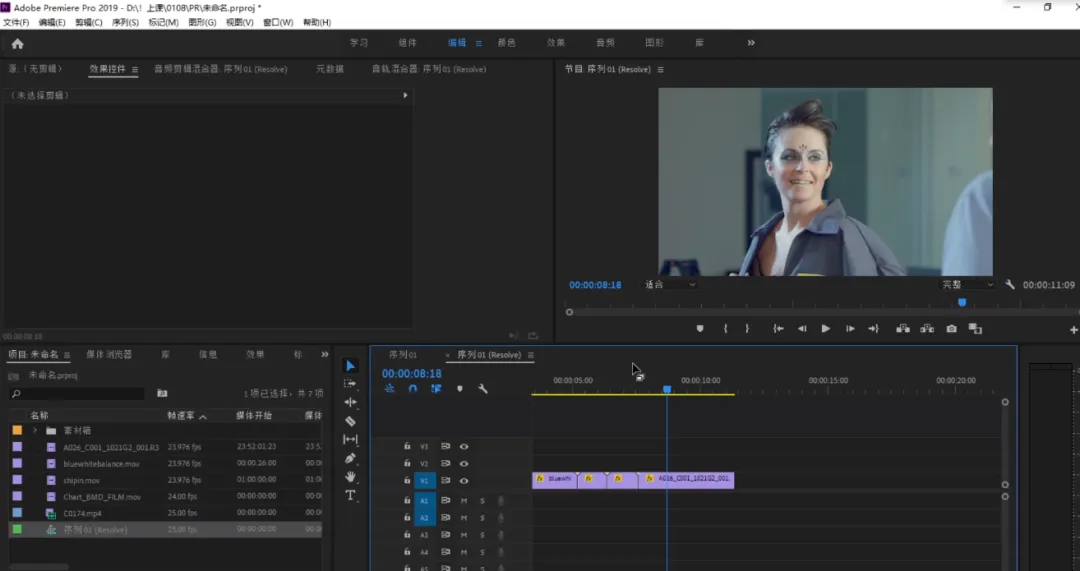
Task: Activate the Type (T) tool
Action: pos(350,495)
